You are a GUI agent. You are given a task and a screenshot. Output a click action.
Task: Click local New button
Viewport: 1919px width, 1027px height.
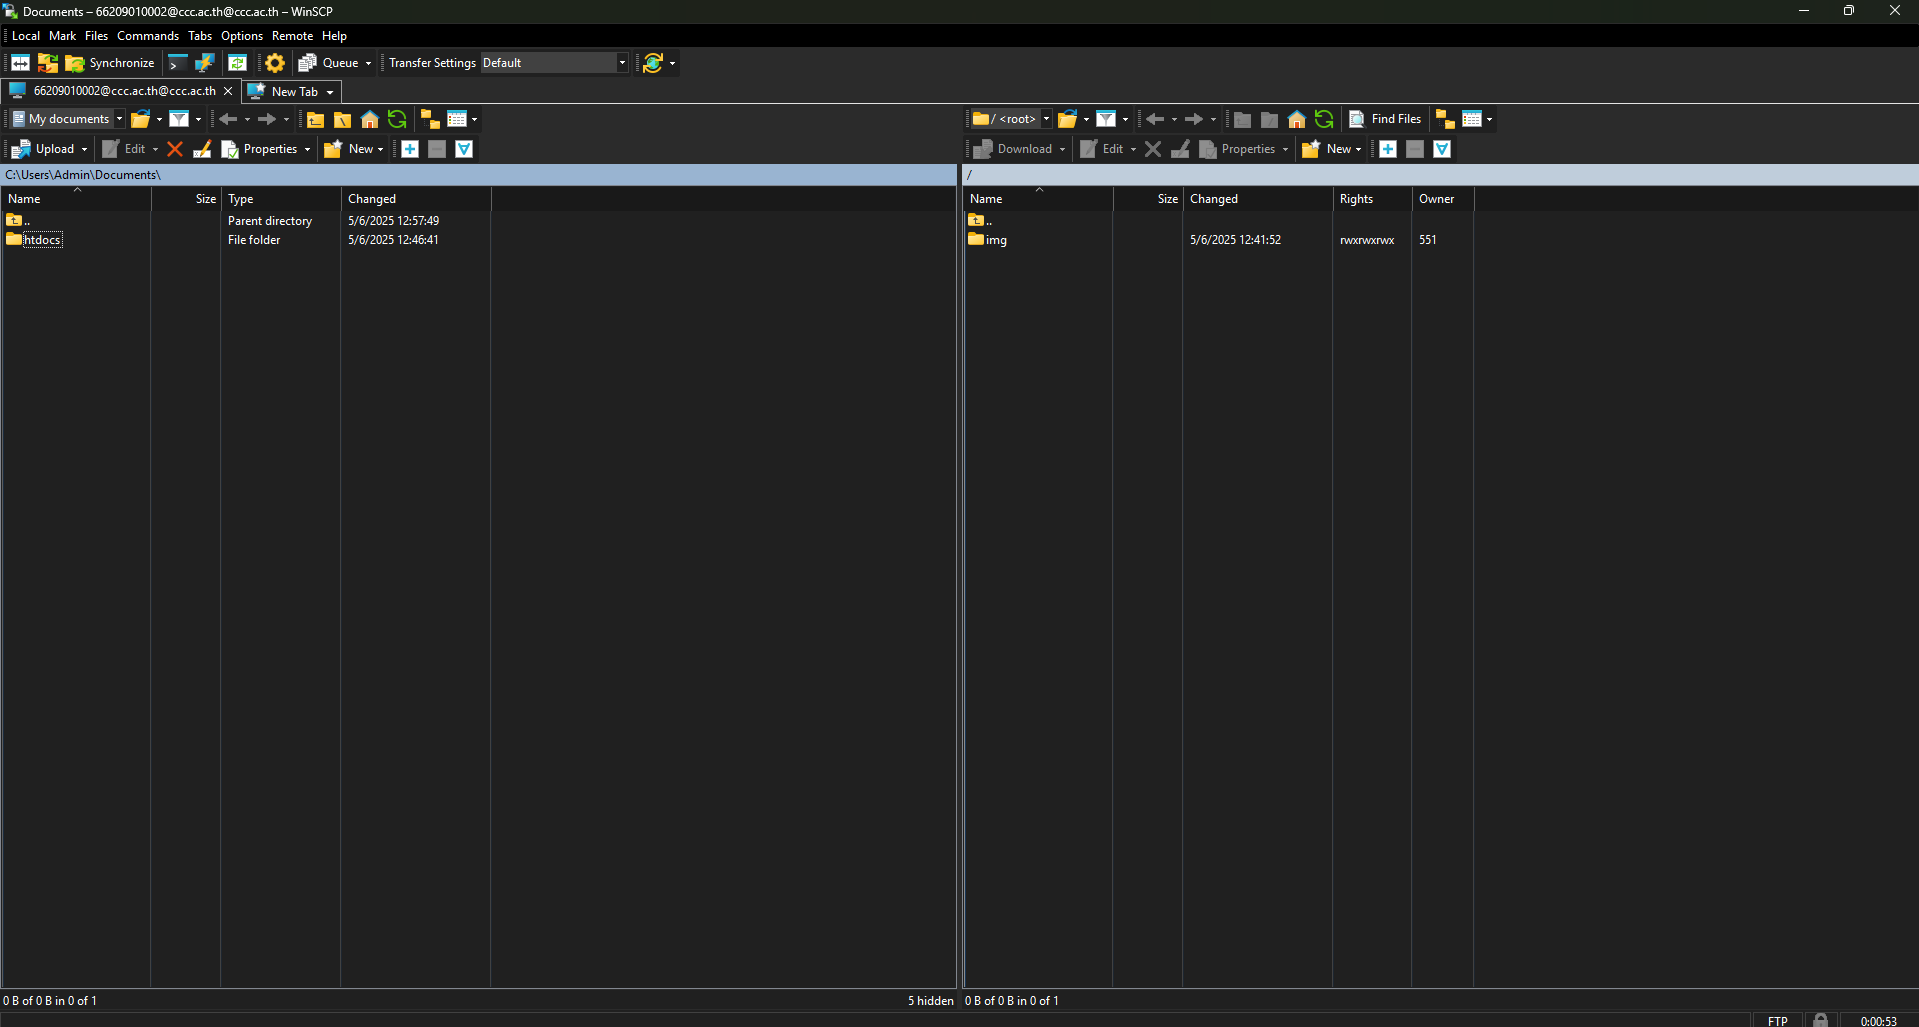349,149
